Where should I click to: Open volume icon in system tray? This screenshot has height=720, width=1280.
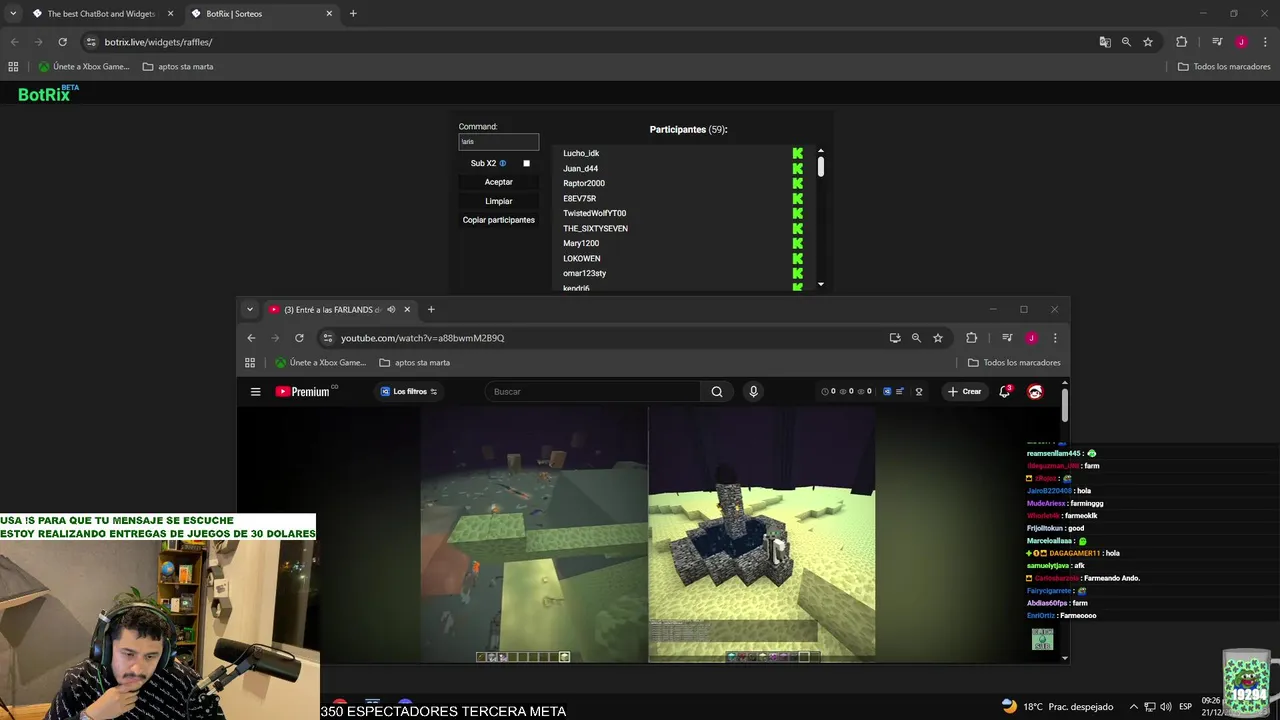point(1166,707)
